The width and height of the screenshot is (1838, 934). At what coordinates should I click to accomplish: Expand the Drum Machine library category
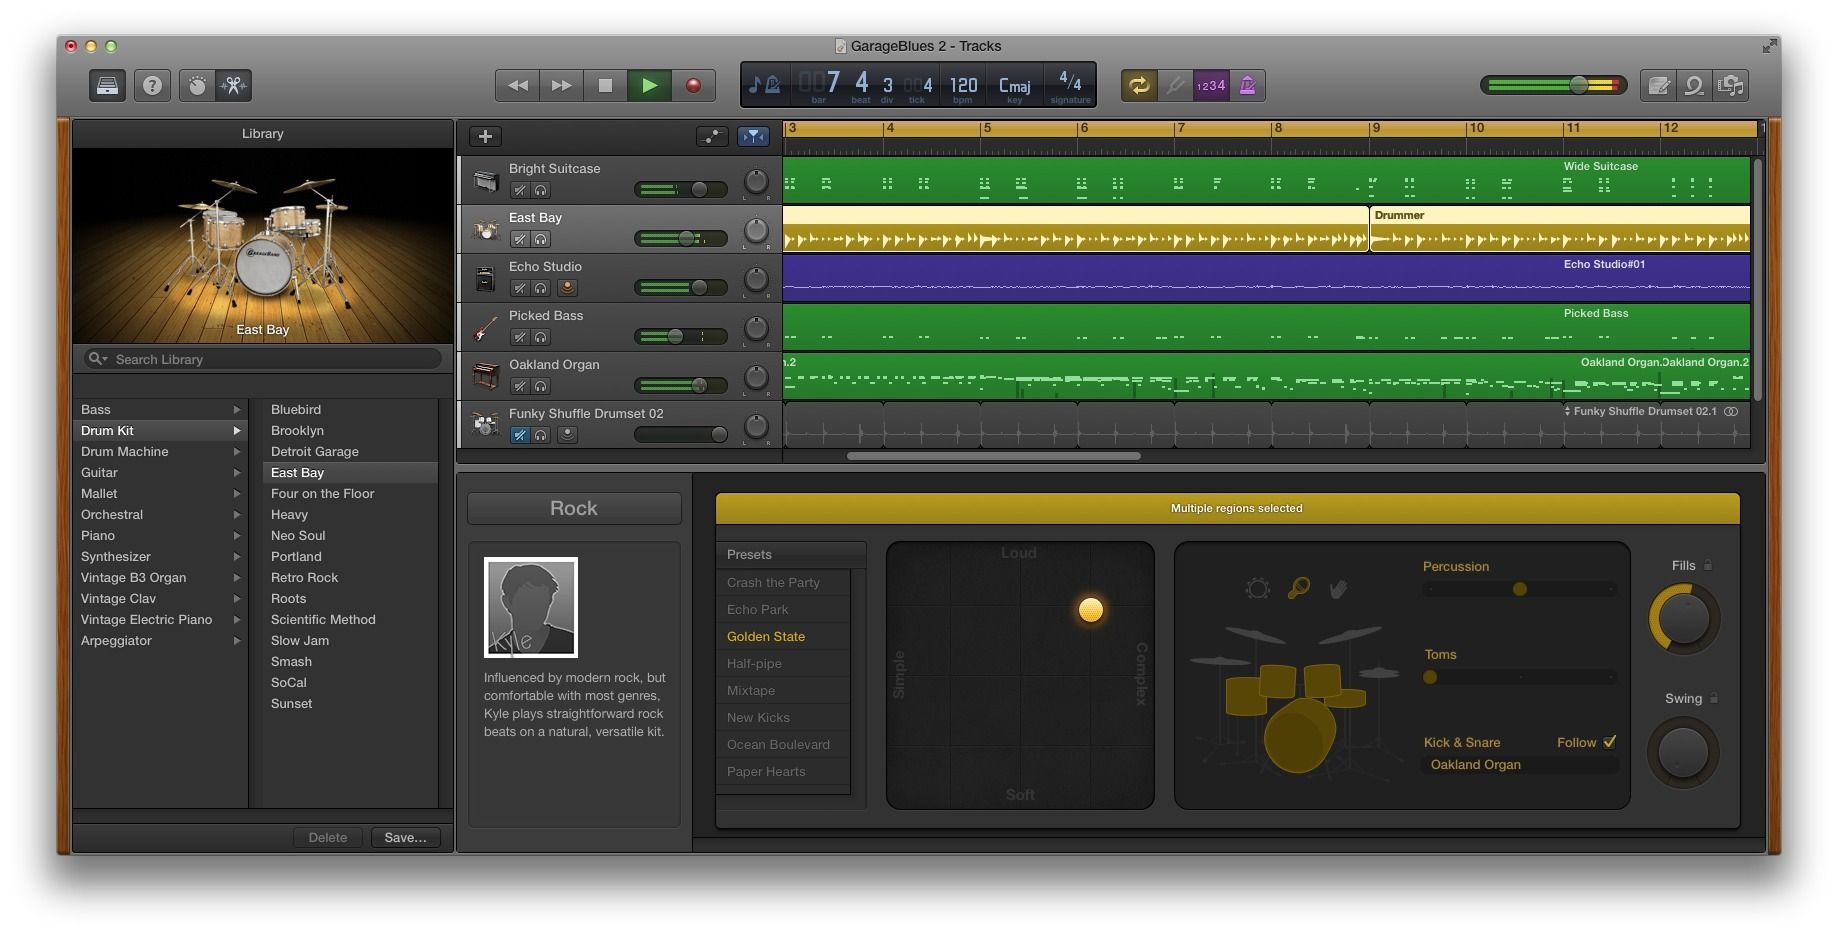point(237,452)
